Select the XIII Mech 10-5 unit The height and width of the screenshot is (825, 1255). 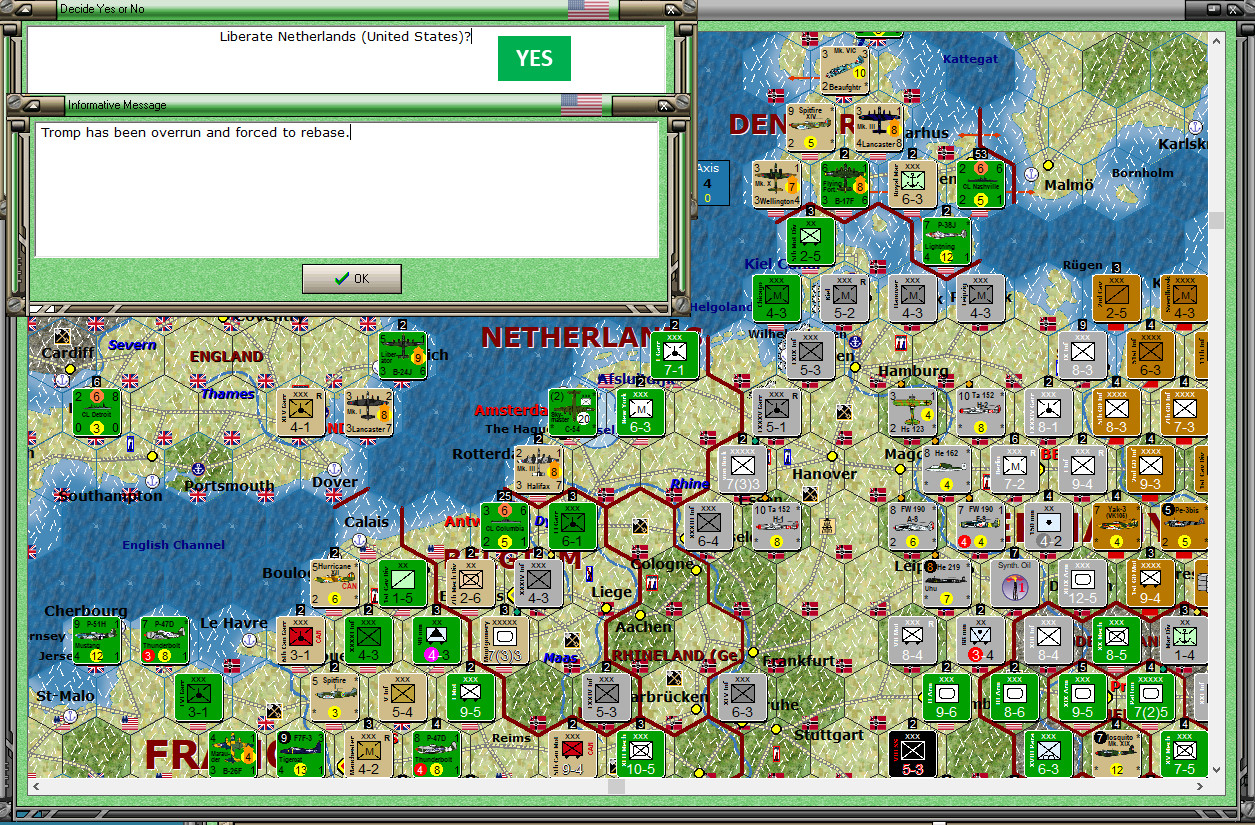(641, 755)
